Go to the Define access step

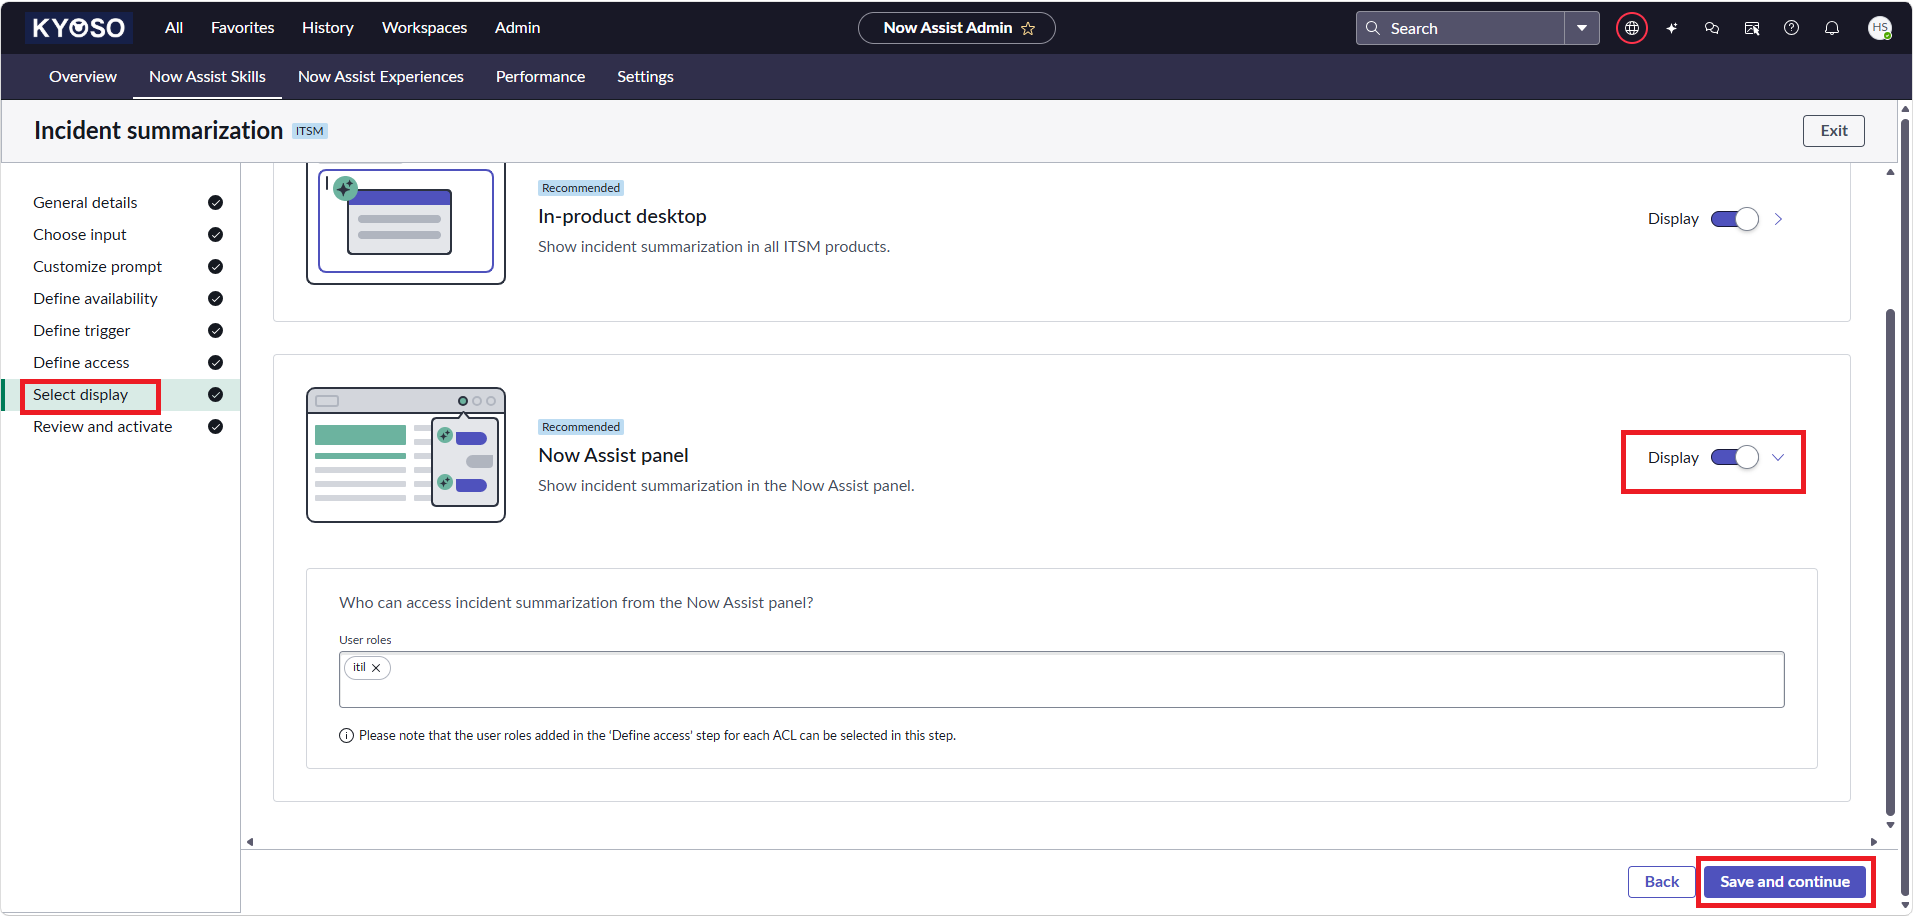[81, 363]
